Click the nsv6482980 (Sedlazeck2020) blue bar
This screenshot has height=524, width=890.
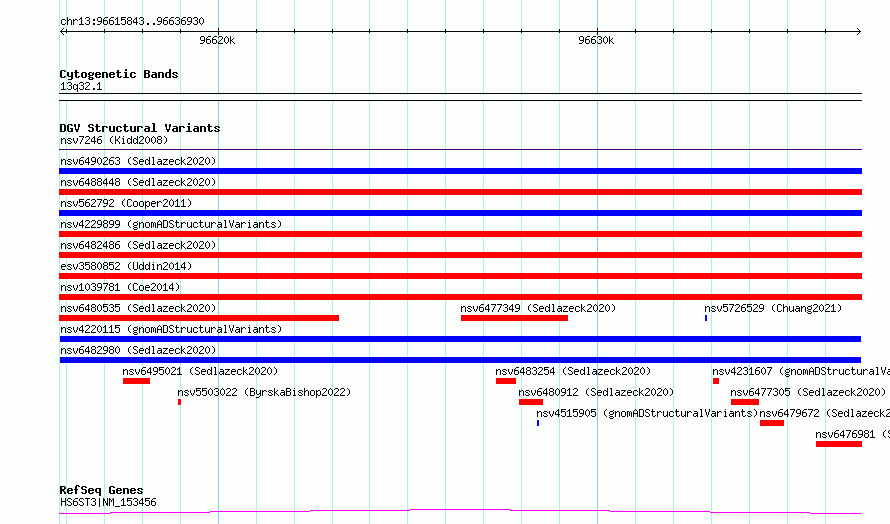[x=460, y=360]
